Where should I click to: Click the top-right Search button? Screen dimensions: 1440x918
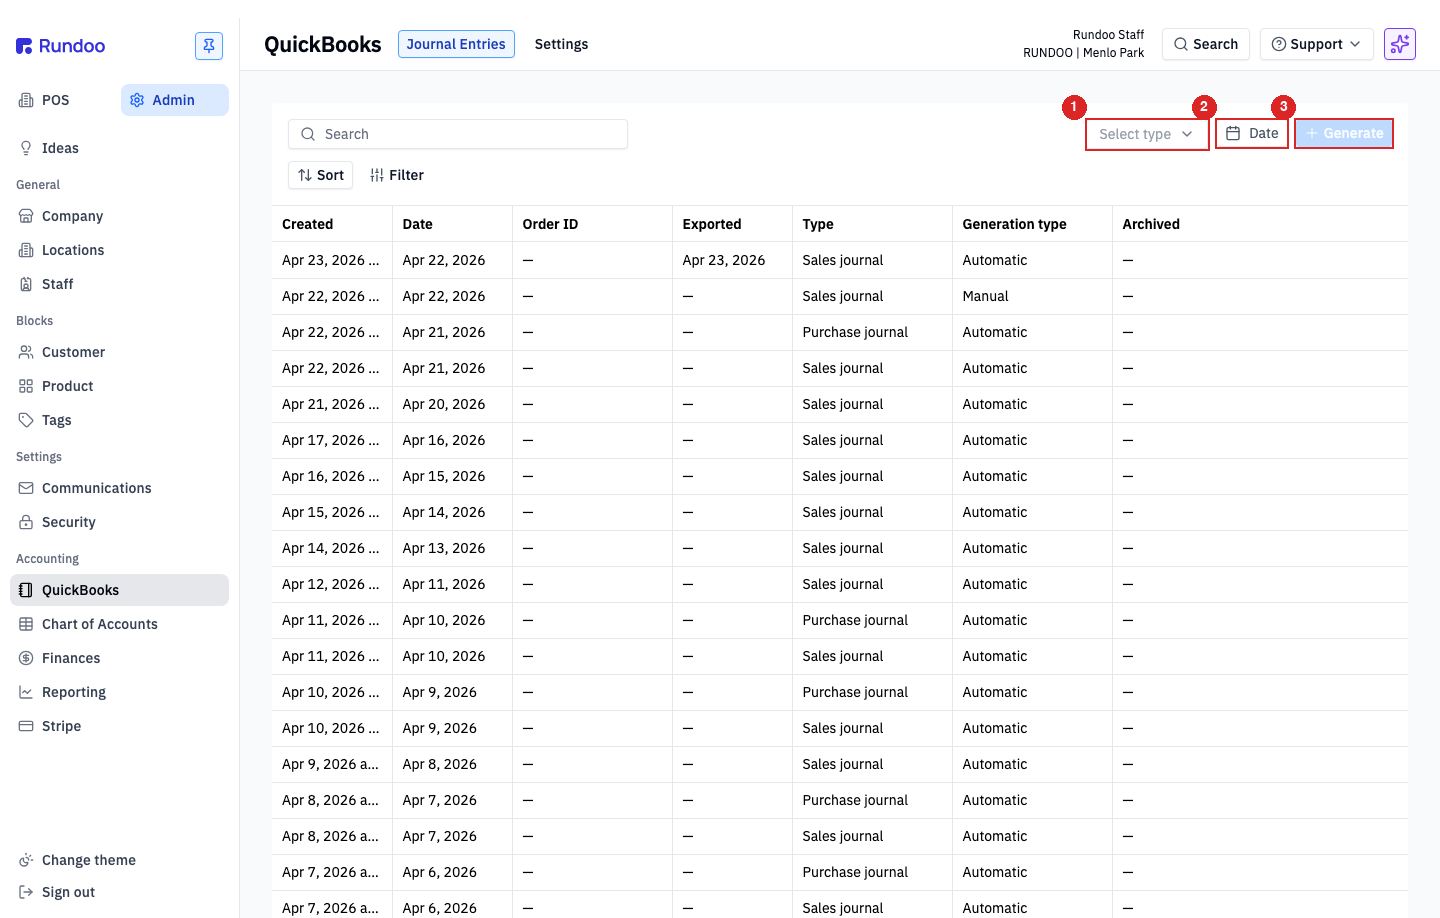point(1206,44)
